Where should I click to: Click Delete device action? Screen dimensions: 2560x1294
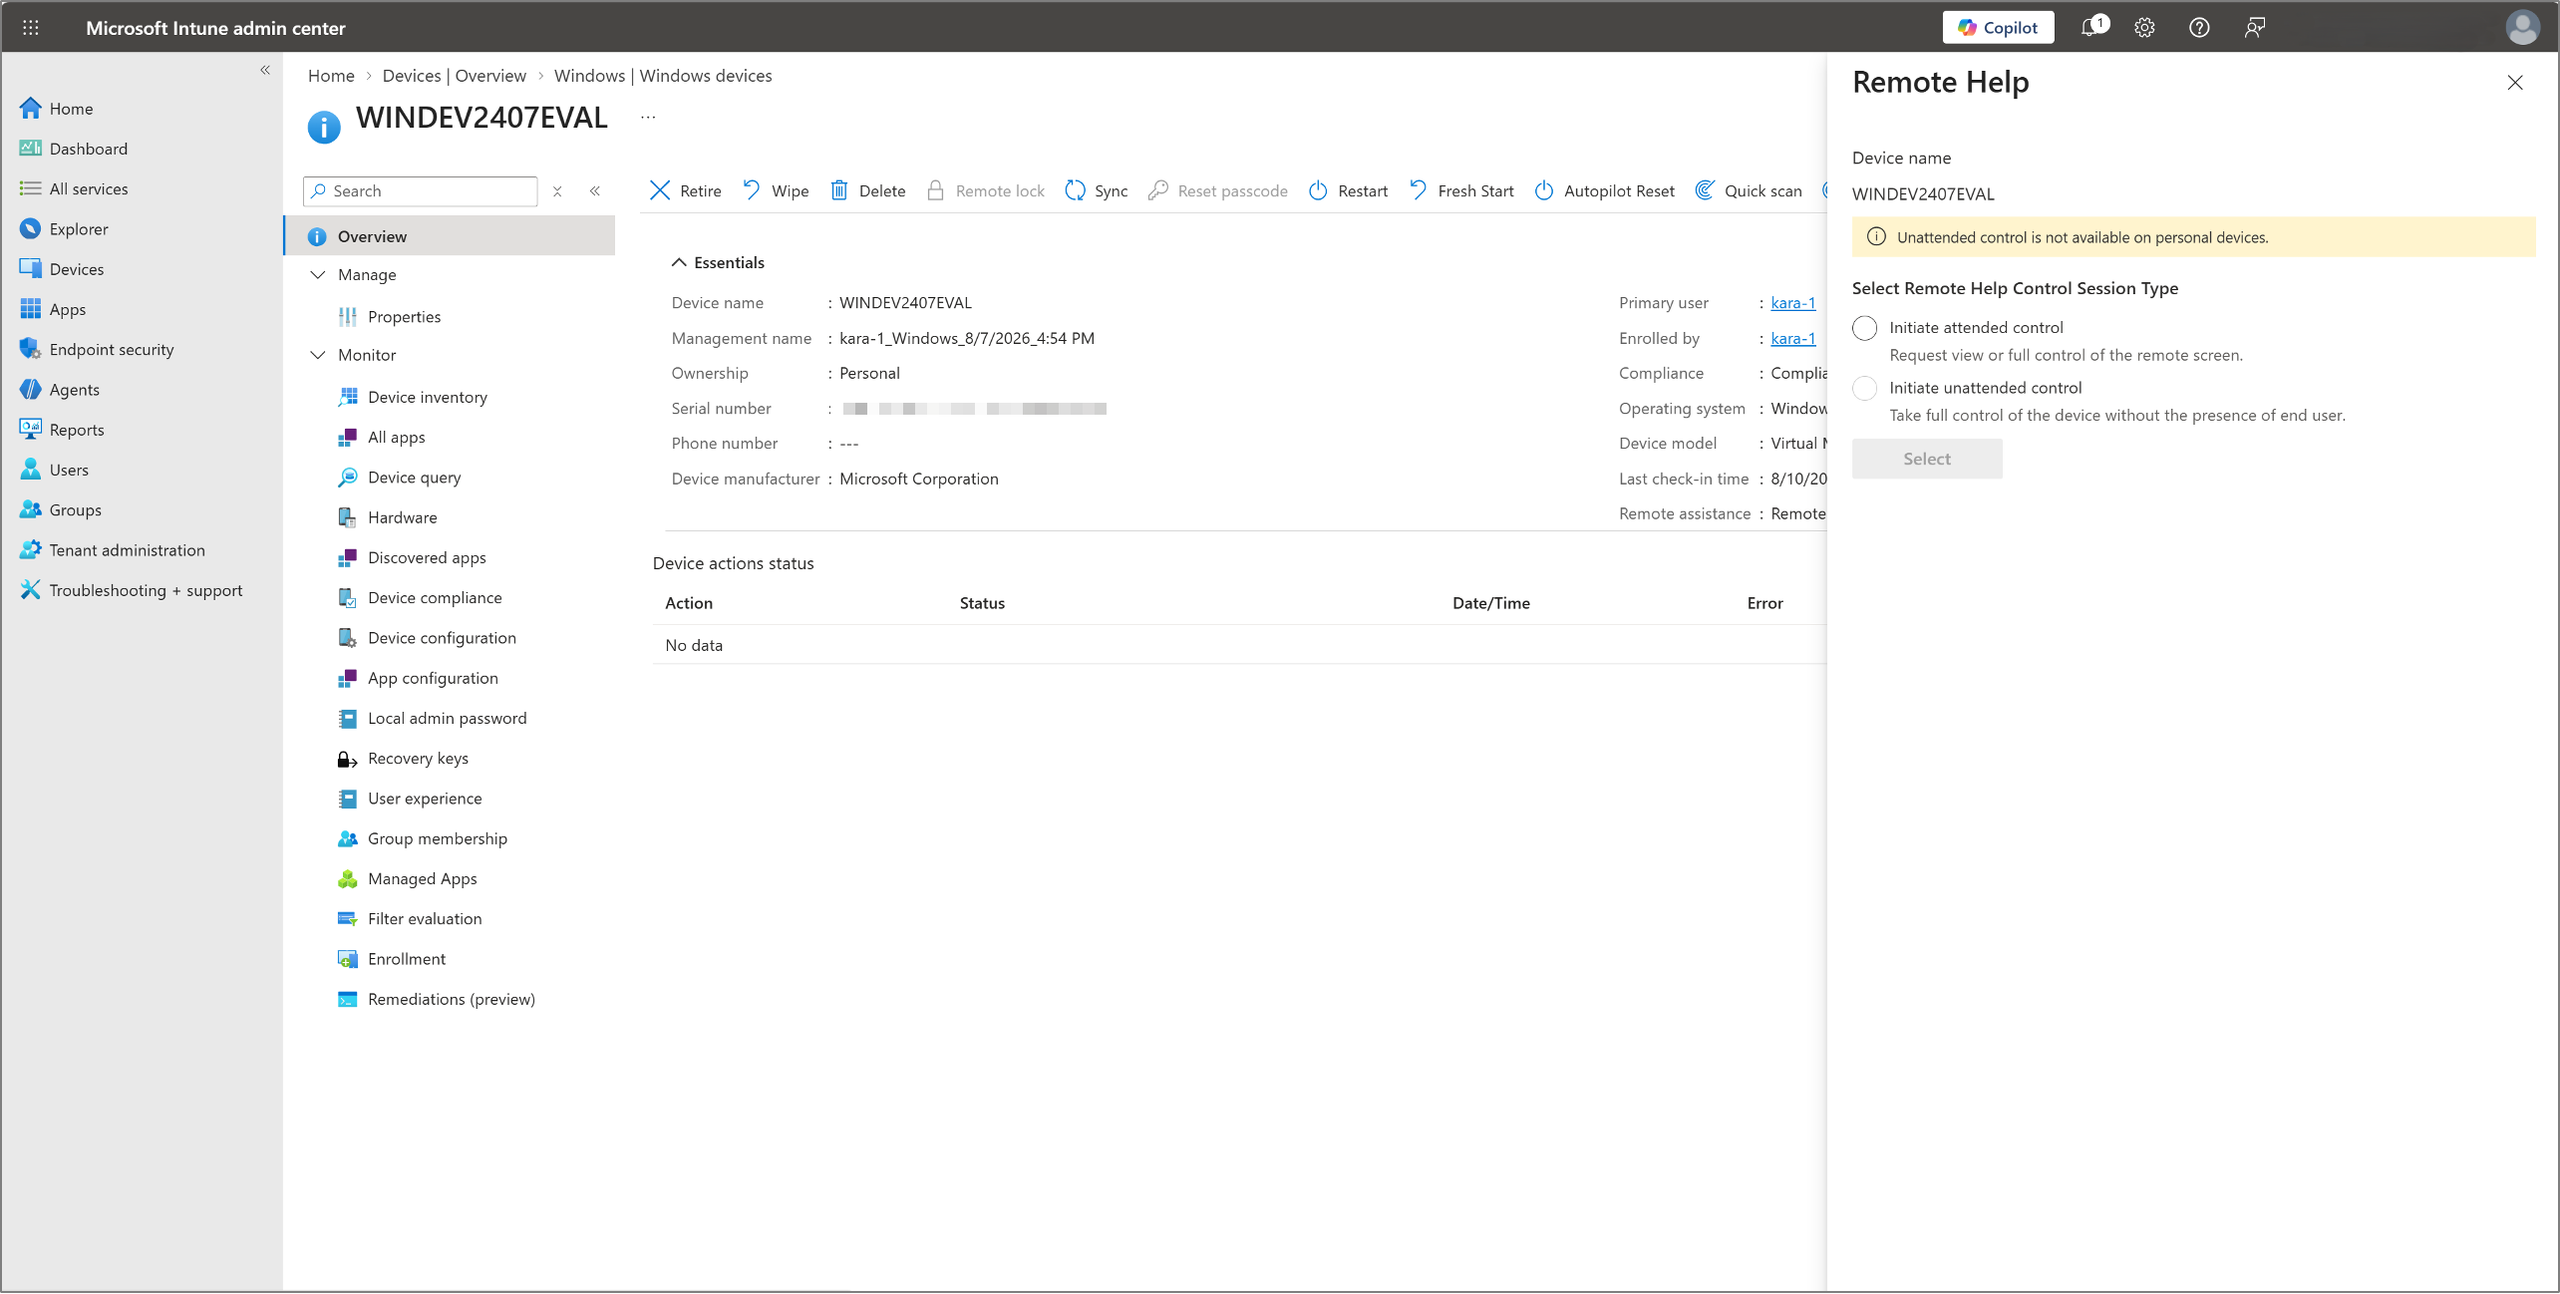tap(868, 191)
